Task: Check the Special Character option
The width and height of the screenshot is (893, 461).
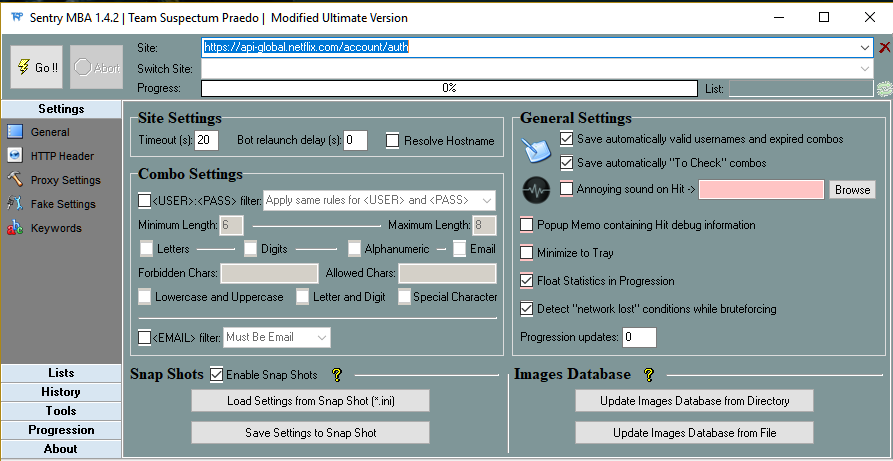Action: [404, 297]
